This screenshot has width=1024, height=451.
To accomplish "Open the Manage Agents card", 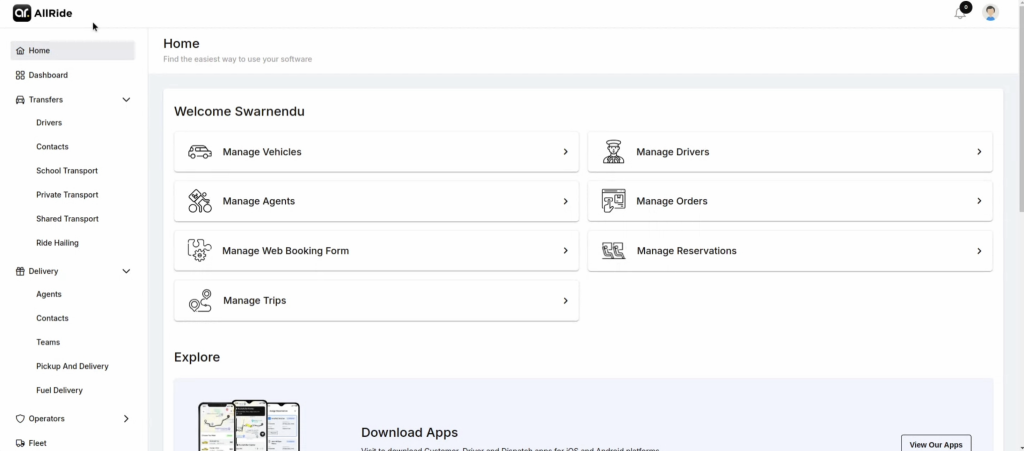I will click(x=376, y=201).
